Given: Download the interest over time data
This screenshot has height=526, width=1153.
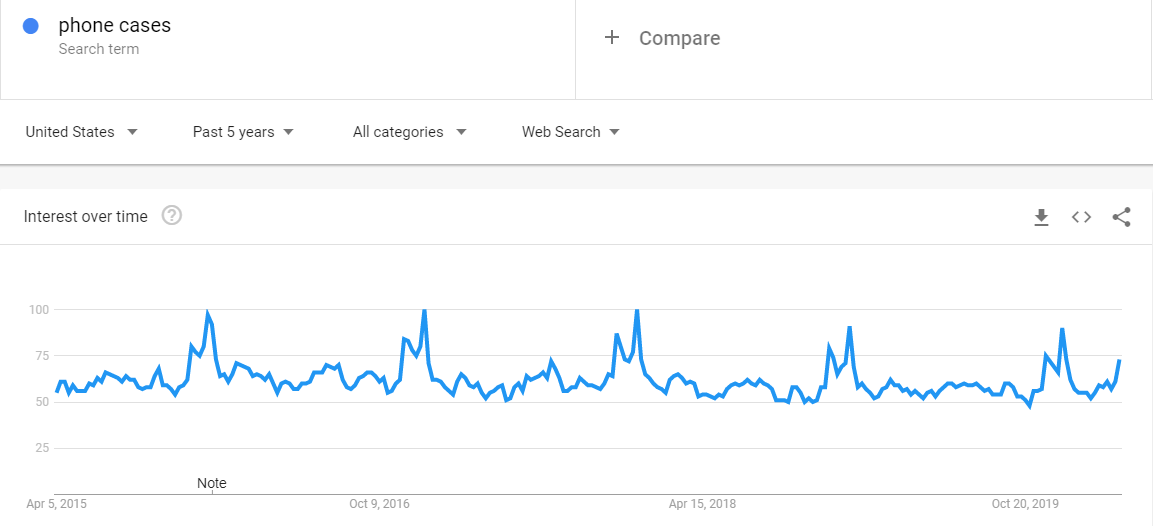Looking at the screenshot, I should pyautogui.click(x=1041, y=217).
